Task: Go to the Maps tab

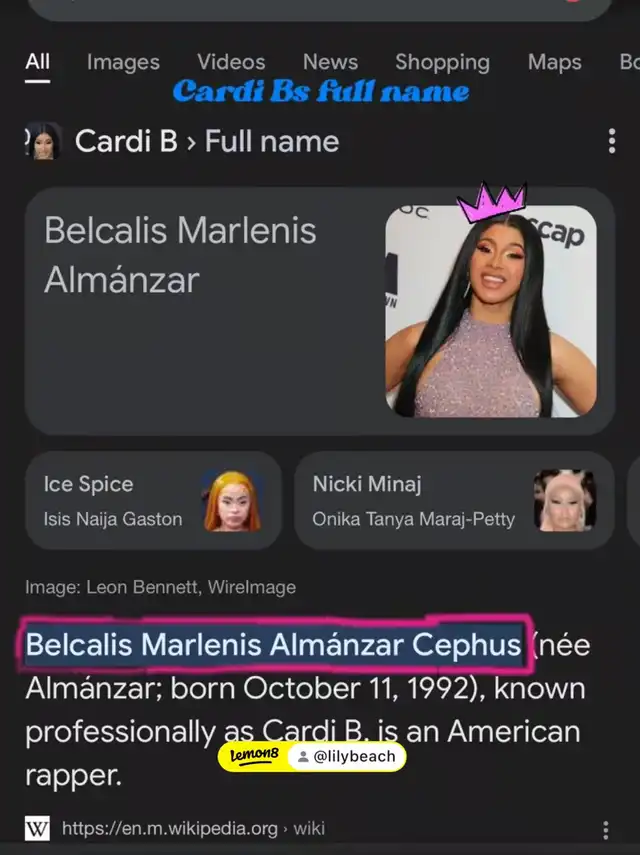Action: (x=554, y=62)
